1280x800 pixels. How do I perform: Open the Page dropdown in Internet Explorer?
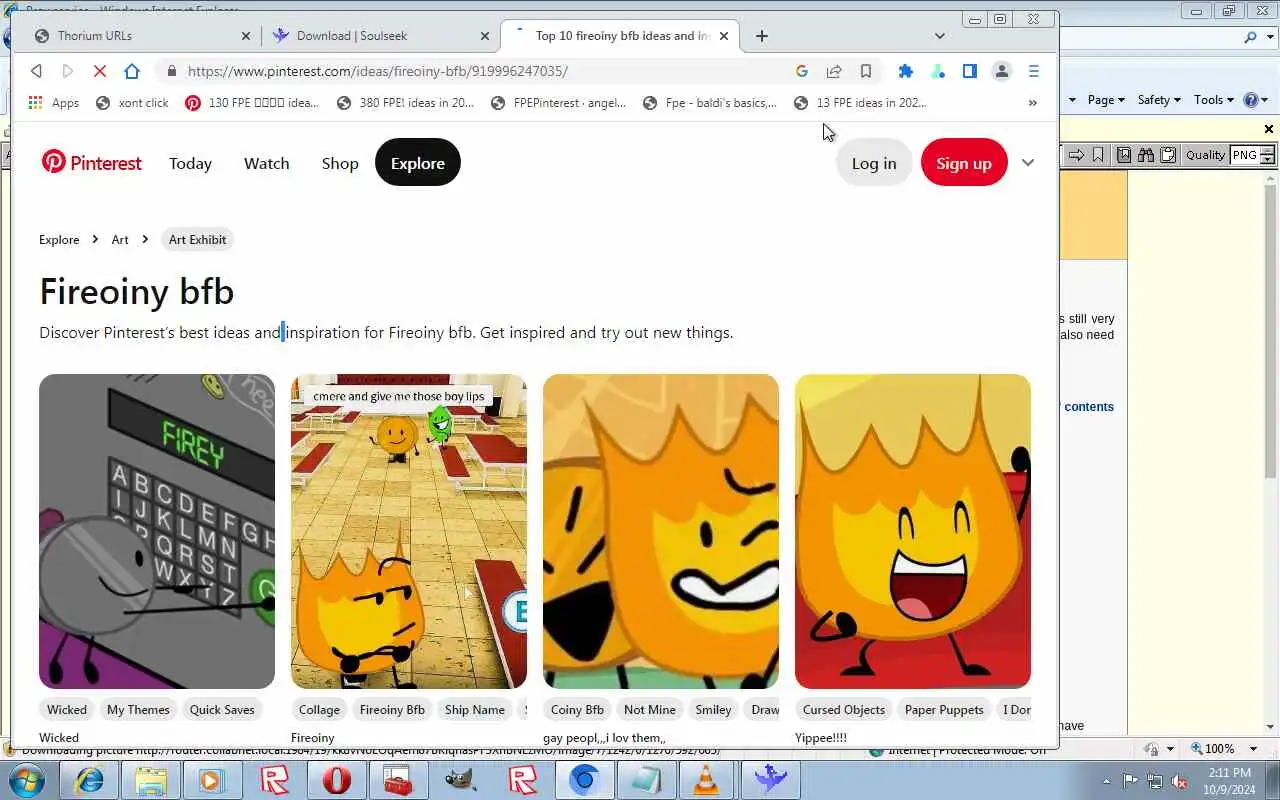pos(1106,99)
